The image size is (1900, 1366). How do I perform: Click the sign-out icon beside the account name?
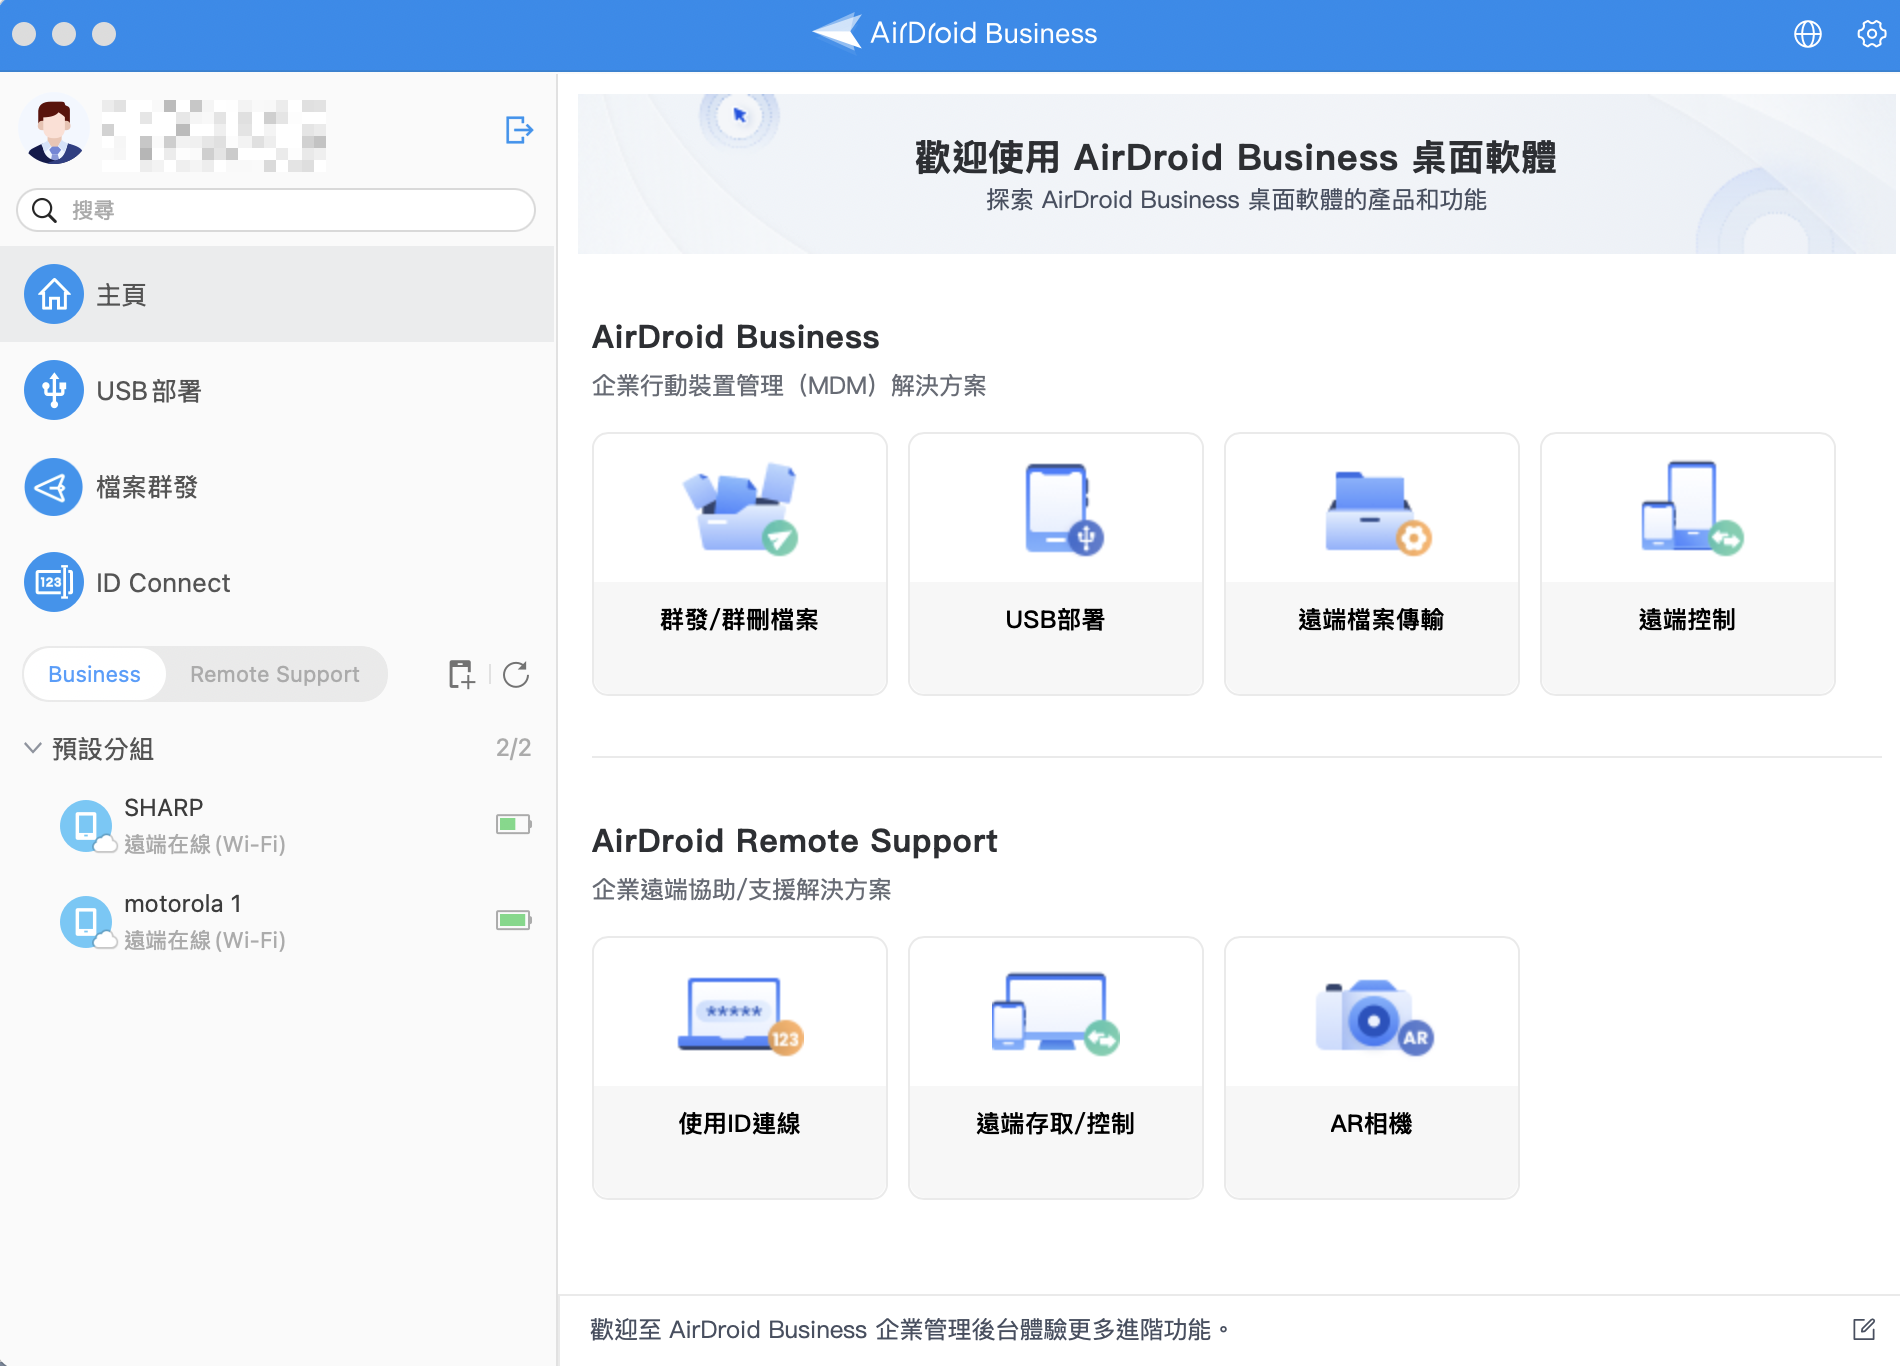coord(519,130)
